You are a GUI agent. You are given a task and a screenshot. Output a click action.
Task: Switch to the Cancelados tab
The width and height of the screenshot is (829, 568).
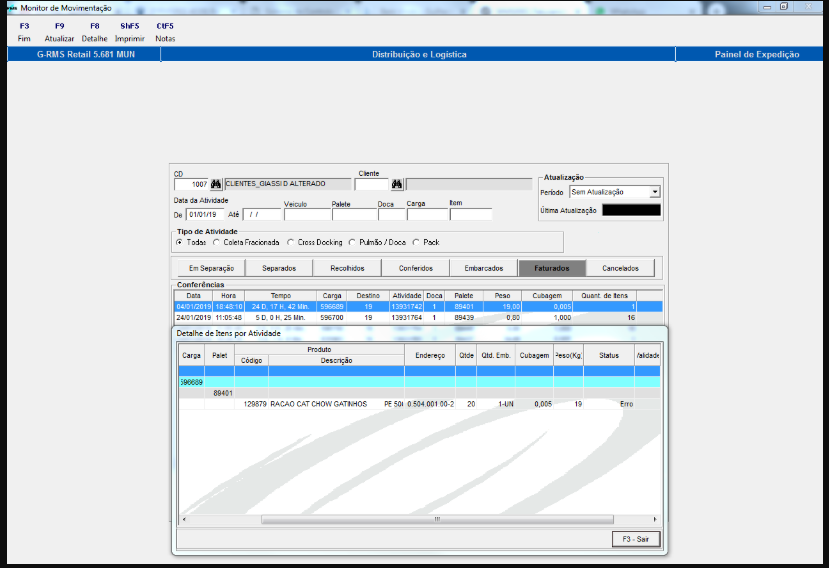(620, 268)
